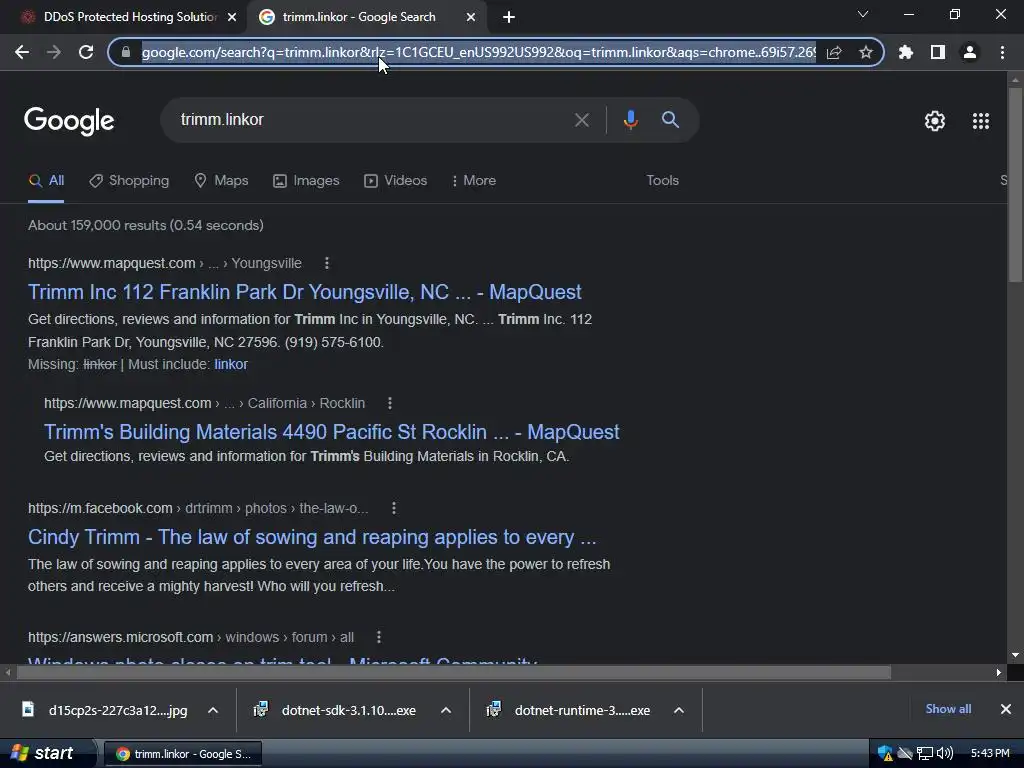The width and height of the screenshot is (1024, 768).
Task: Go to Google homepage via logo
Action: (69, 121)
